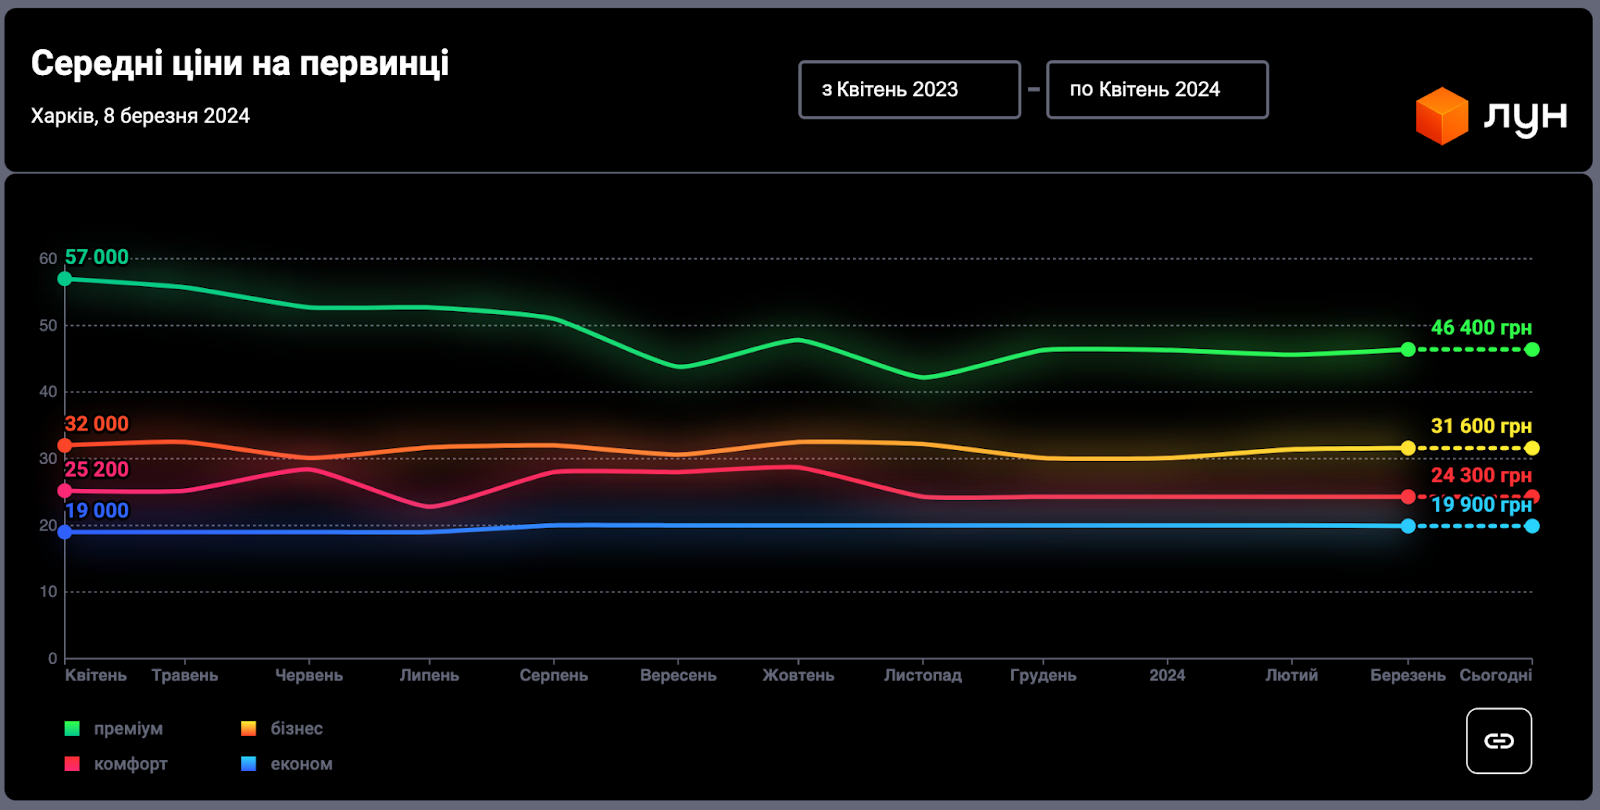Click the '24 300 грн' value label
Image resolution: width=1600 pixels, height=810 pixels.
(x=1481, y=476)
